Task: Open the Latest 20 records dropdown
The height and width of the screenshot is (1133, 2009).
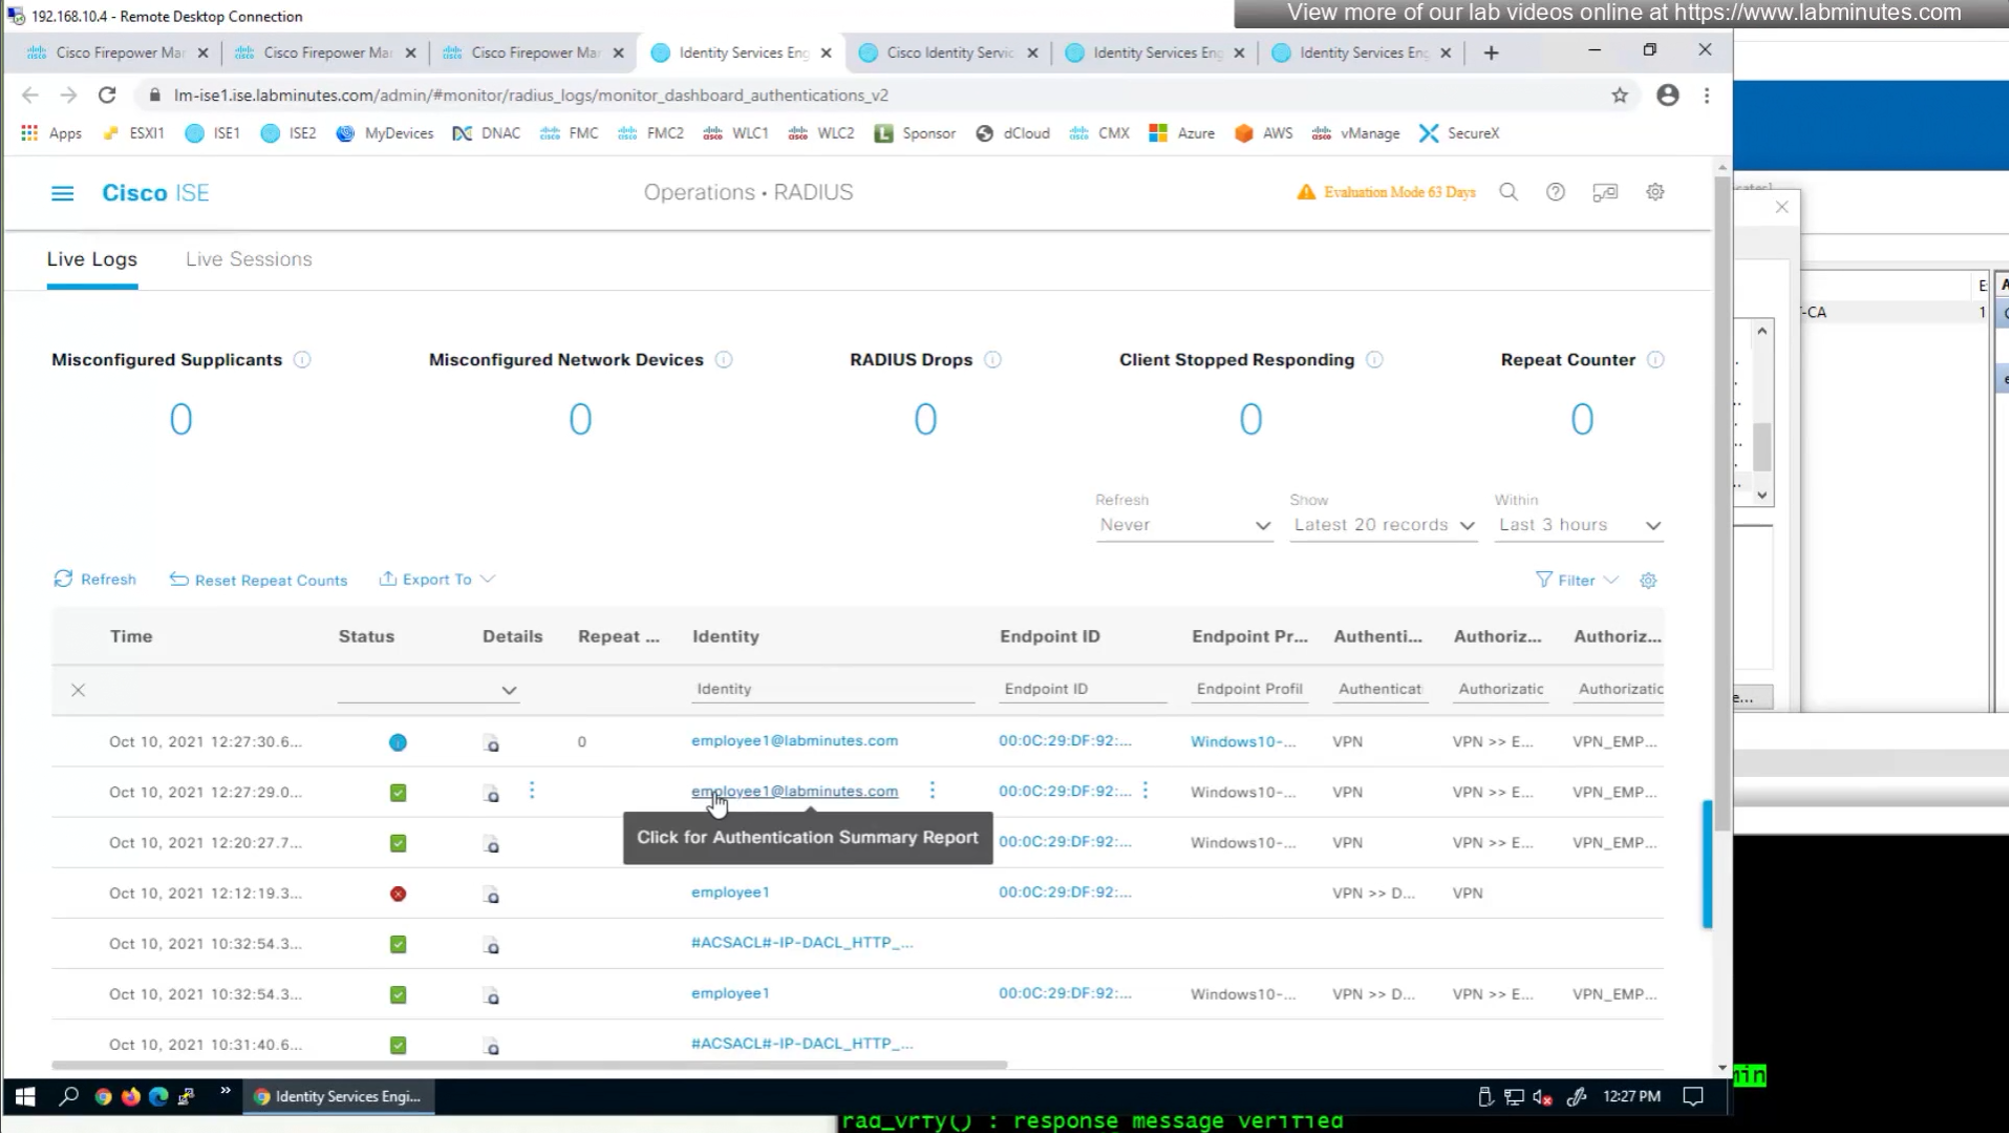Action: [x=1383, y=525]
